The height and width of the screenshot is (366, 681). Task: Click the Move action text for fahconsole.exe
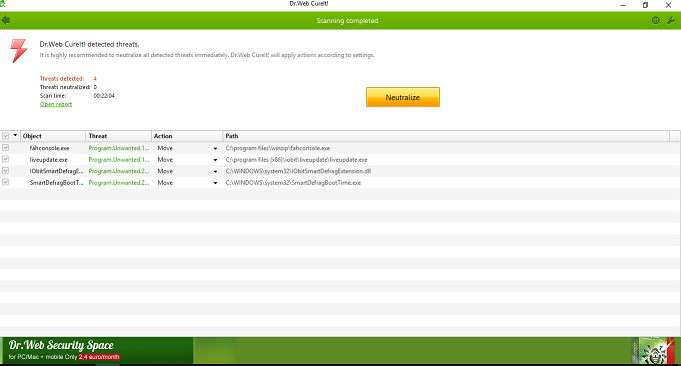[x=165, y=148]
